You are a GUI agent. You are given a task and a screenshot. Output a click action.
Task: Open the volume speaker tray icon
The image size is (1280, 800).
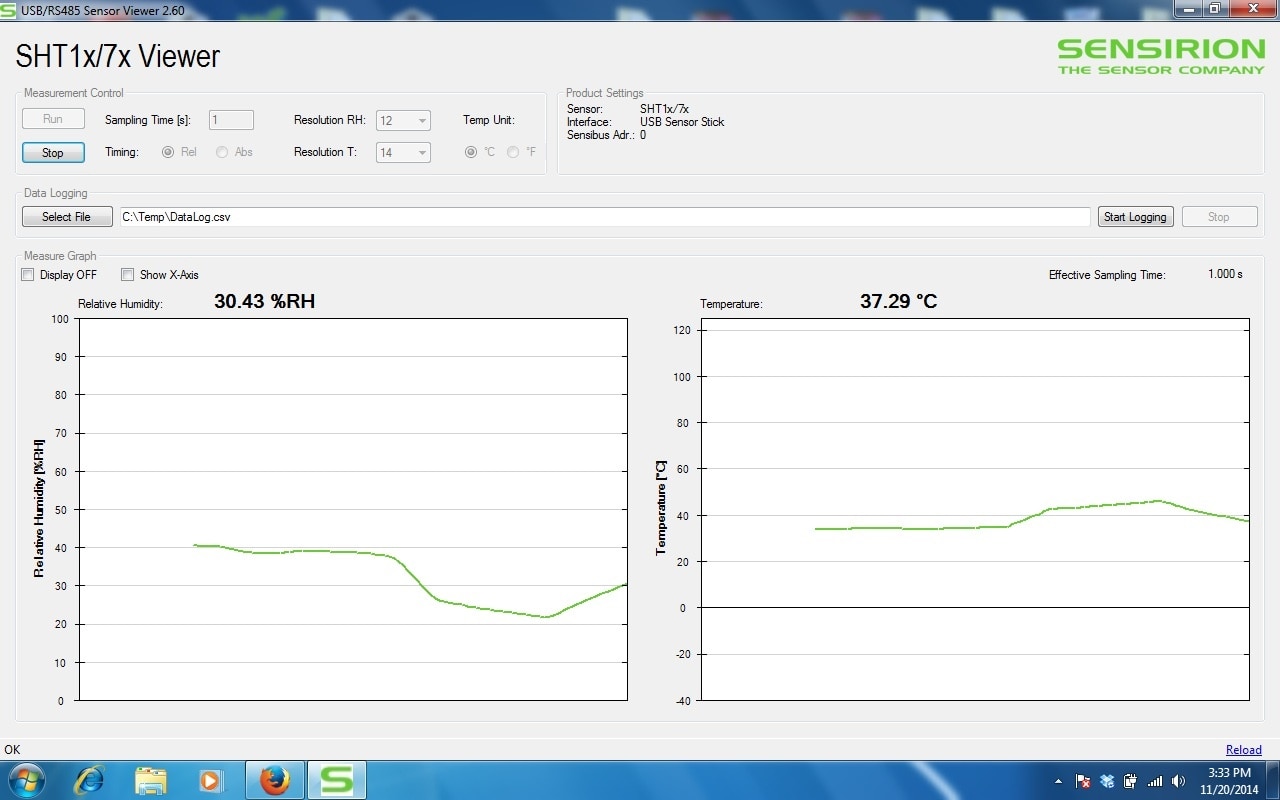(x=1178, y=781)
